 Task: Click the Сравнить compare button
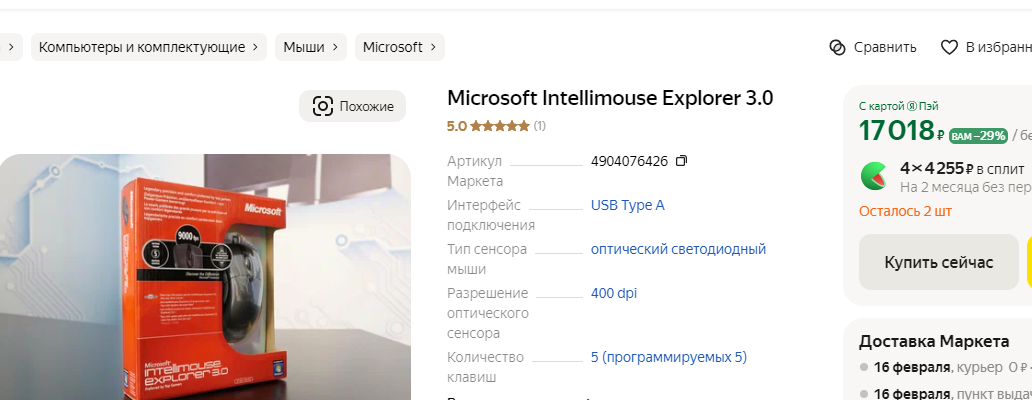[x=873, y=47]
